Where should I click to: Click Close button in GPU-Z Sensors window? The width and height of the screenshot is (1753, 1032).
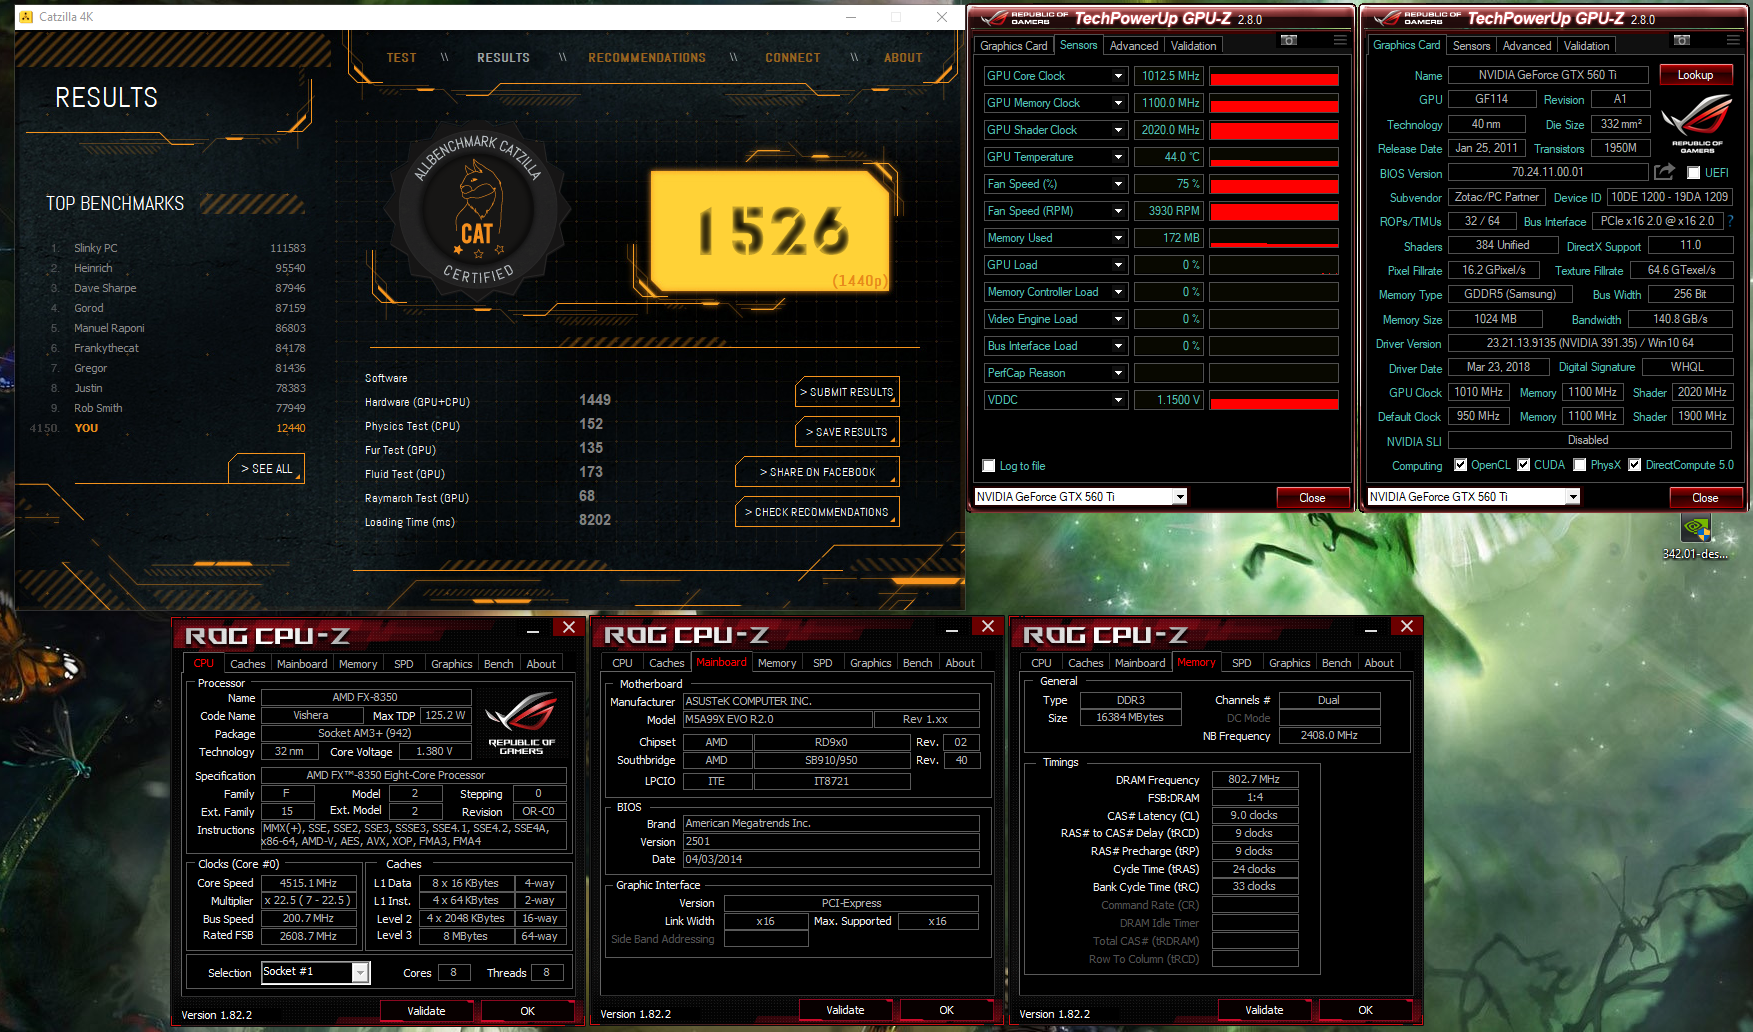1312,498
